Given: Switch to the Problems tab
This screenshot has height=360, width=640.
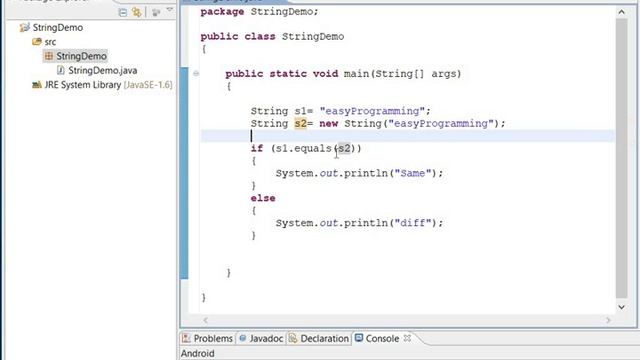Looking at the screenshot, I should [x=213, y=338].
